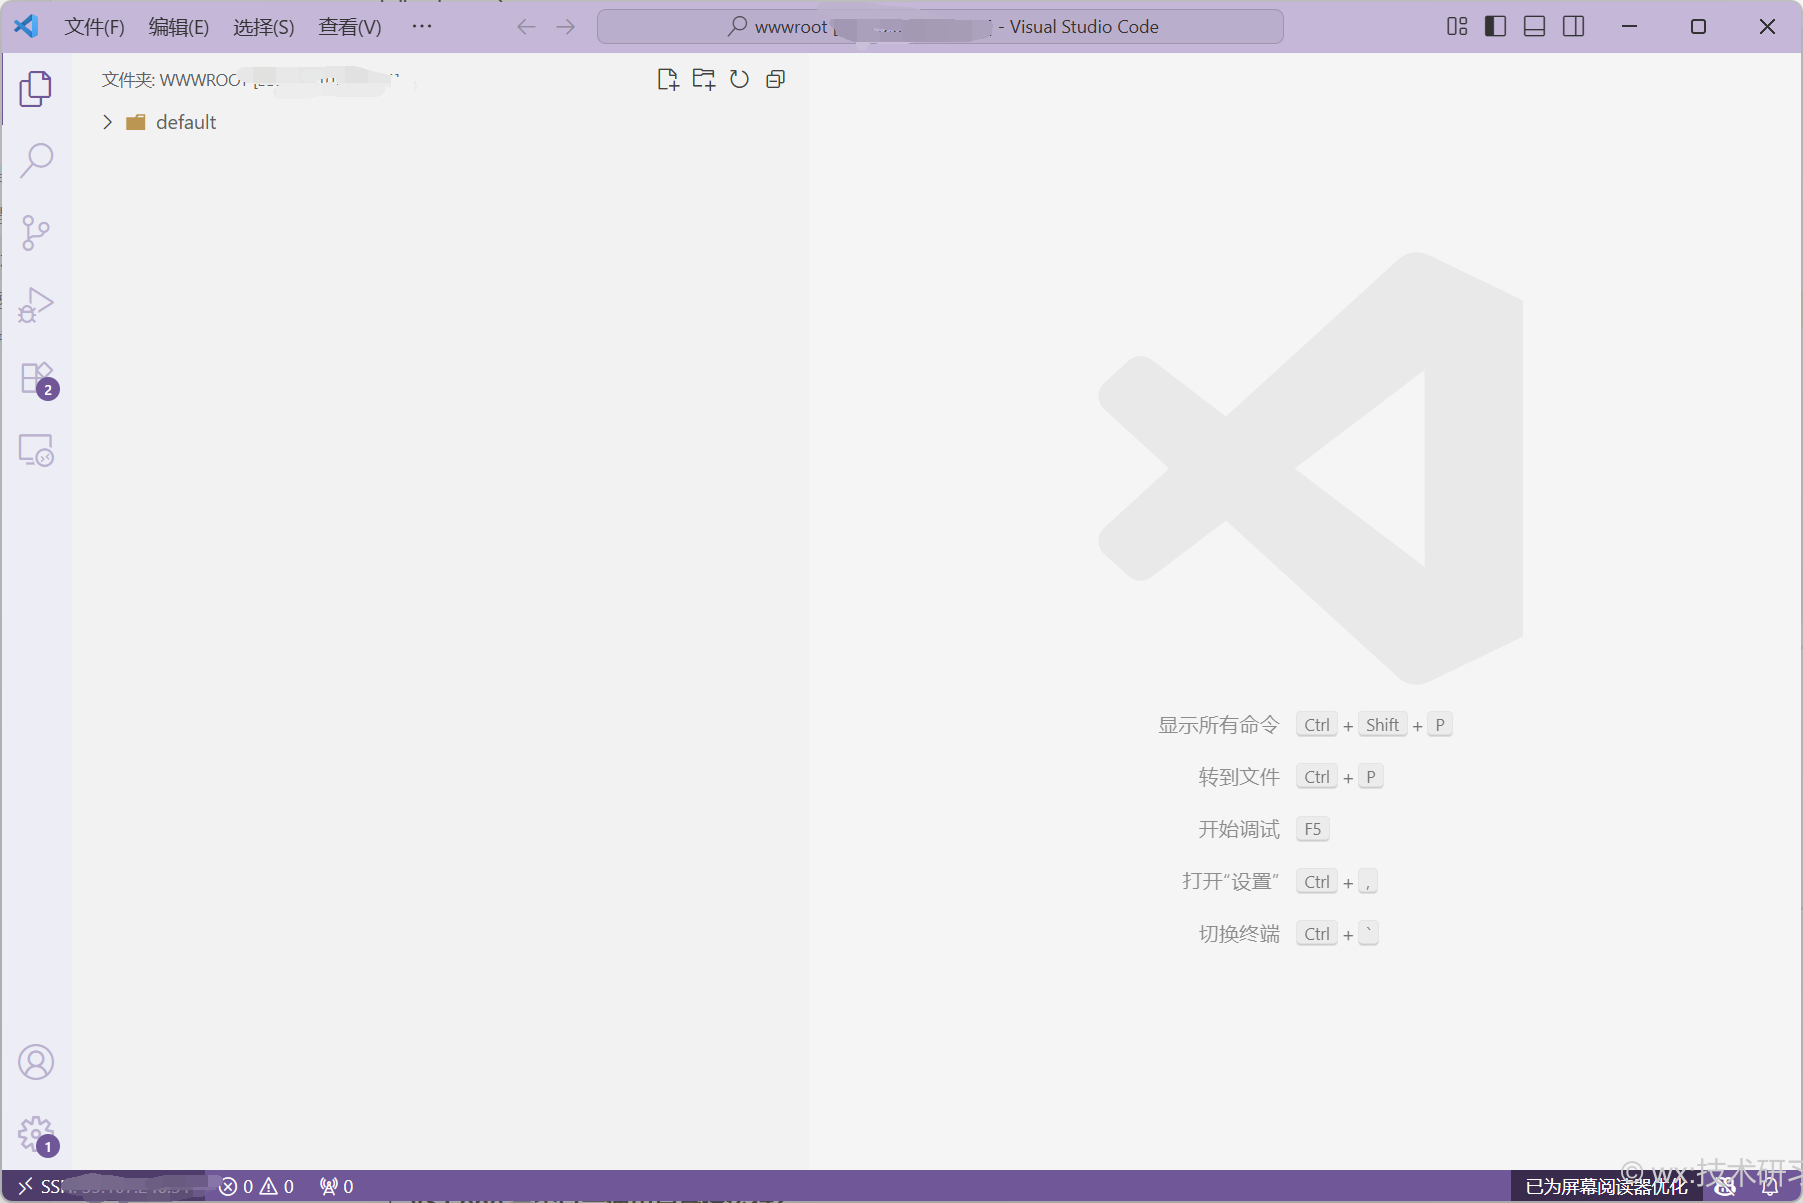Show more menus via the ellipsis
The image size is (1803, 1203).
[422, 26]
